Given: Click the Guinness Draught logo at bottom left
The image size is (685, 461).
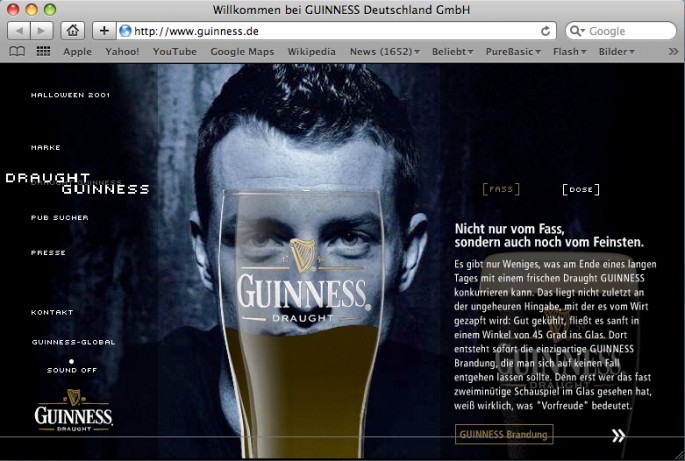Looking at the screenshot, I should point(73,410).
